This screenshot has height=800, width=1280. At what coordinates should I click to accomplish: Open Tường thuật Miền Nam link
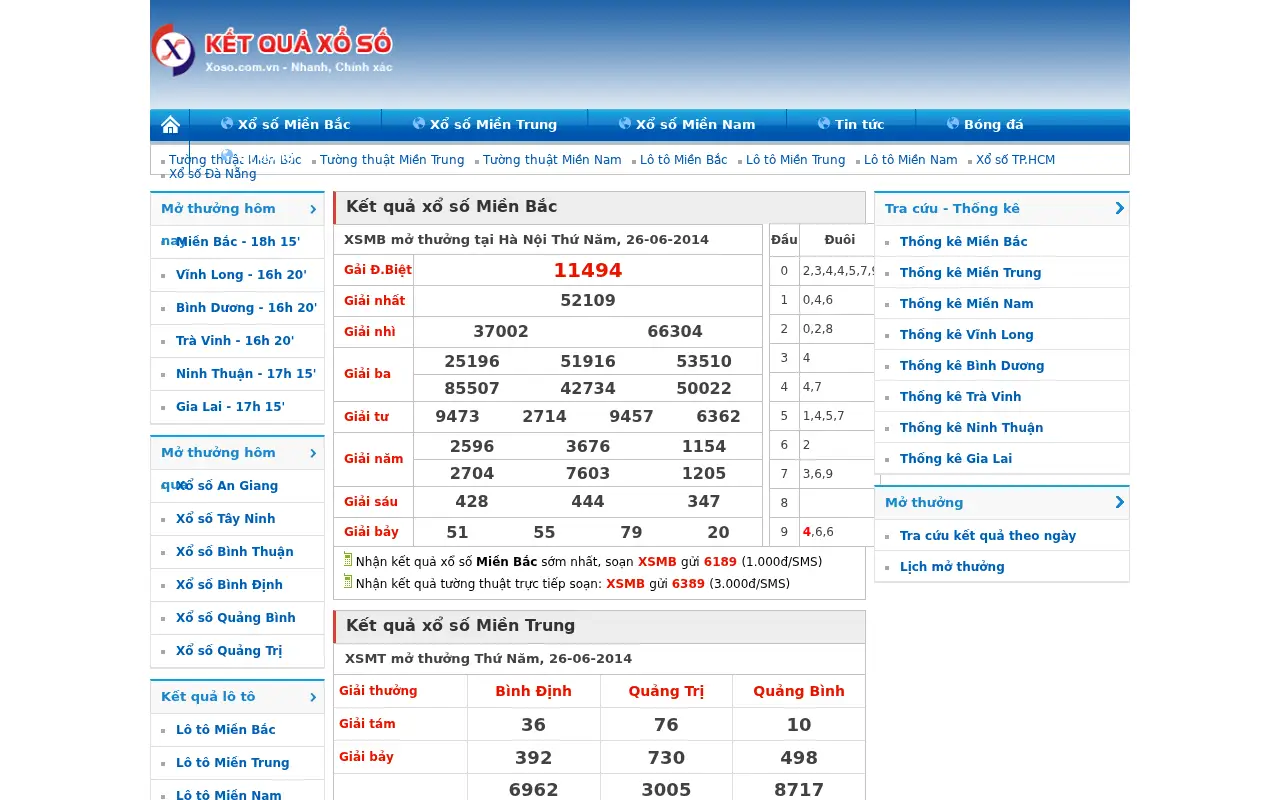(552, 160)
